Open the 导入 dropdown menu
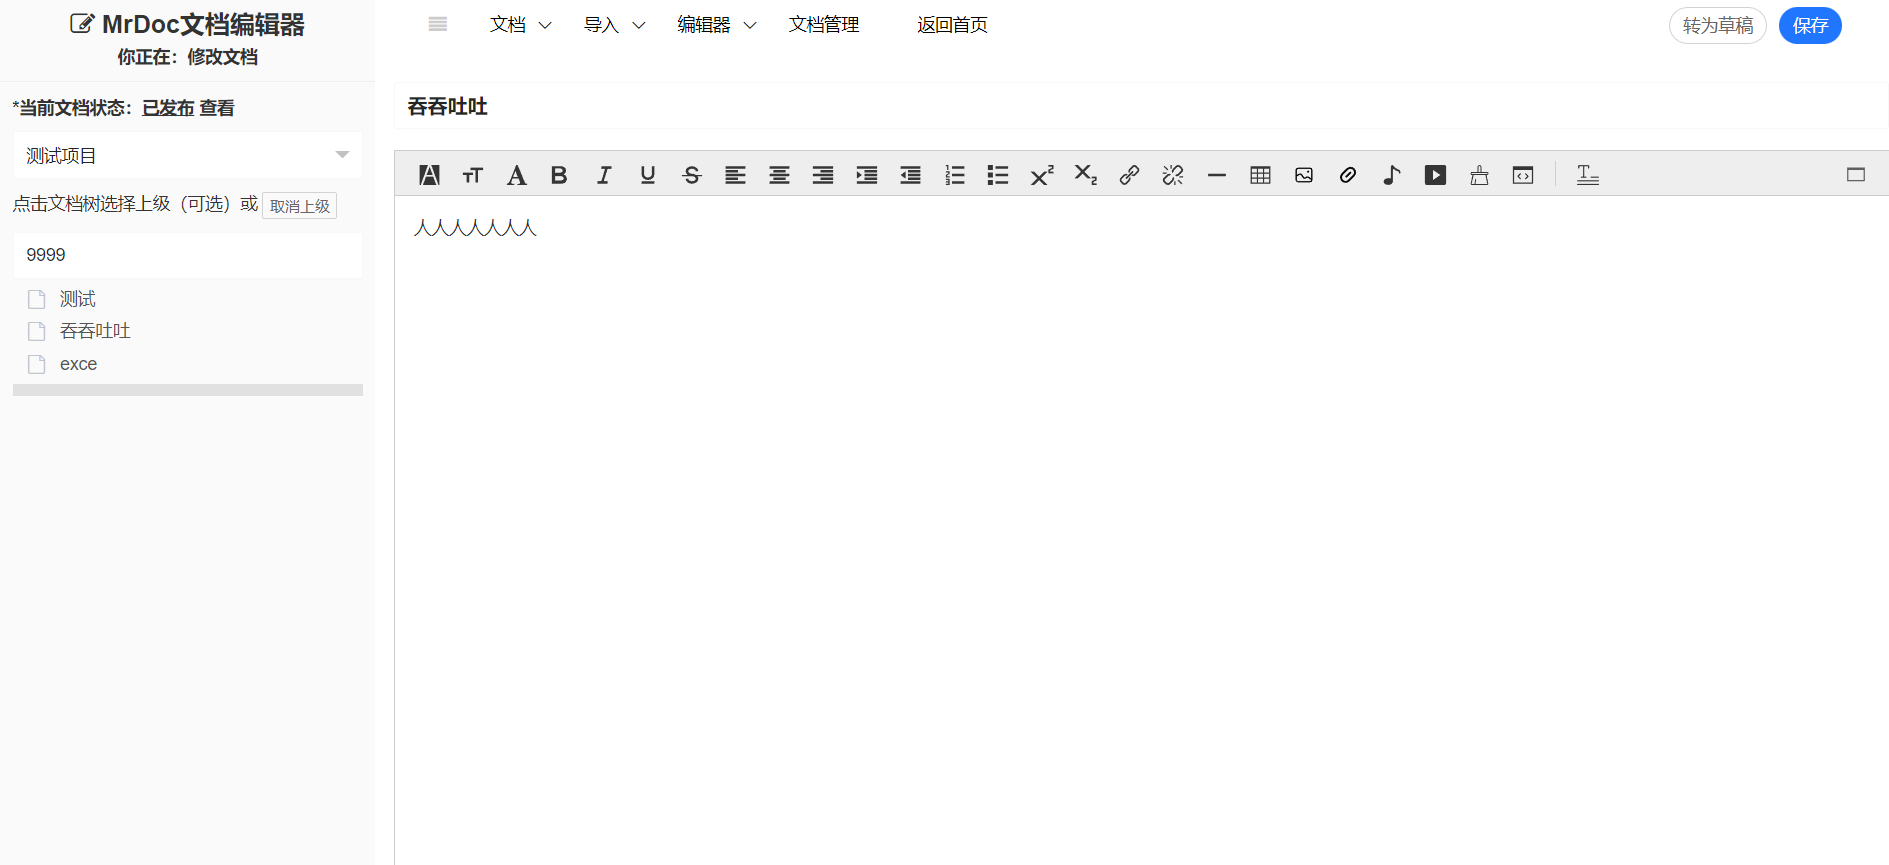Screen dimensions: 1889x865 coord(614,25)
